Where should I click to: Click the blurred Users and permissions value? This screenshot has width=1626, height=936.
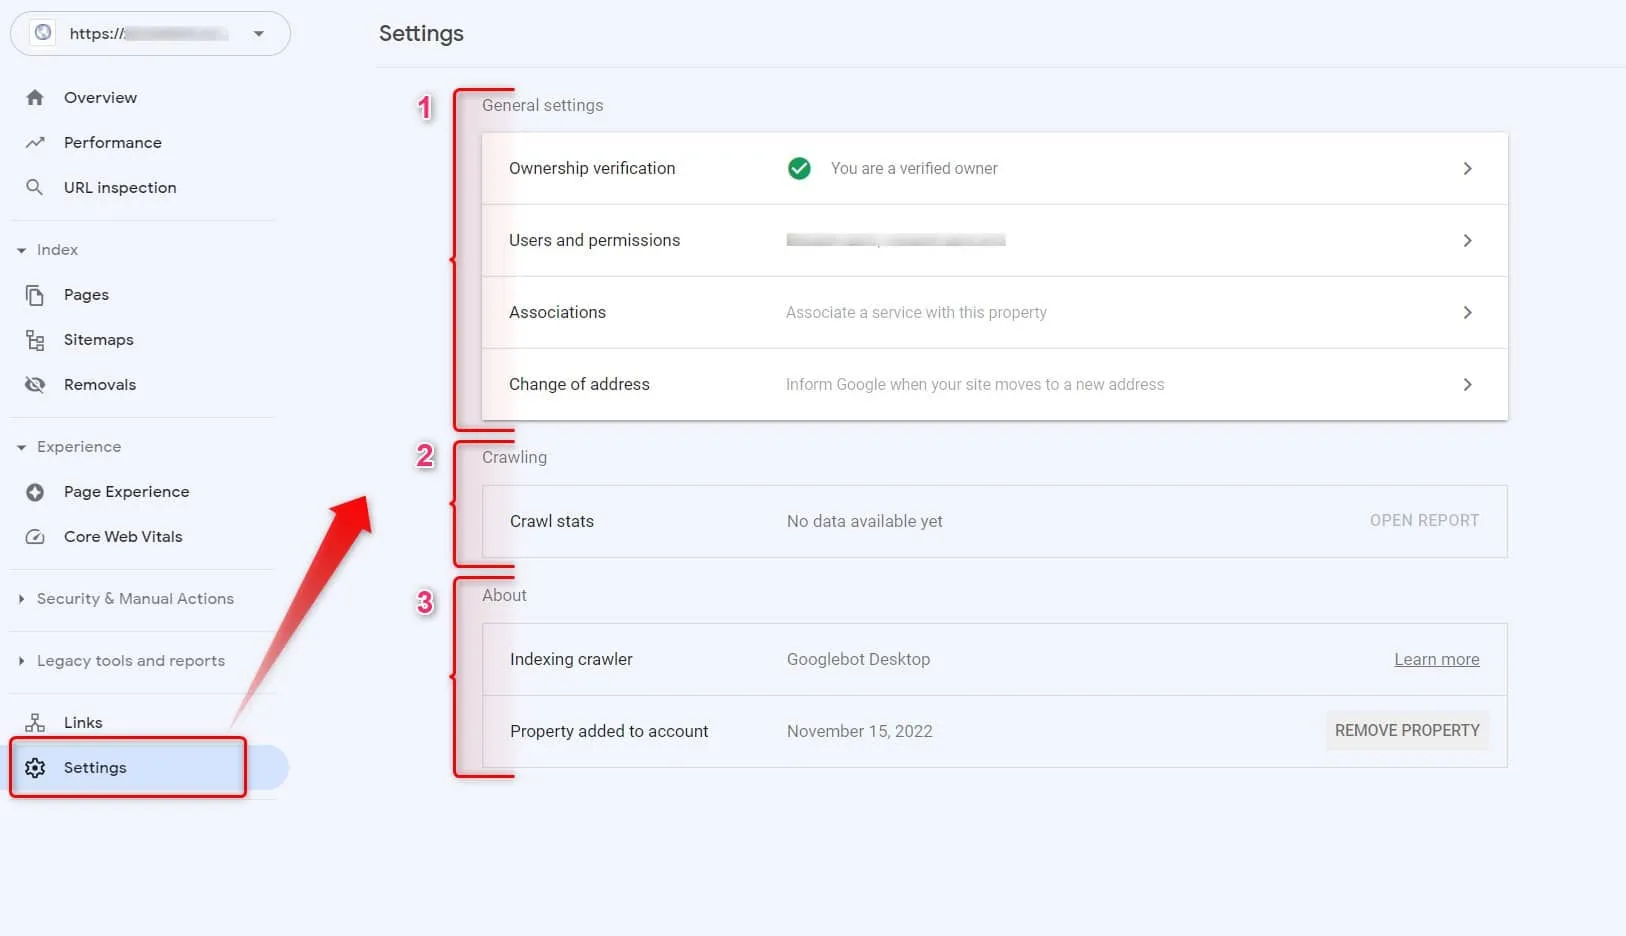click(x=896, y=240)
